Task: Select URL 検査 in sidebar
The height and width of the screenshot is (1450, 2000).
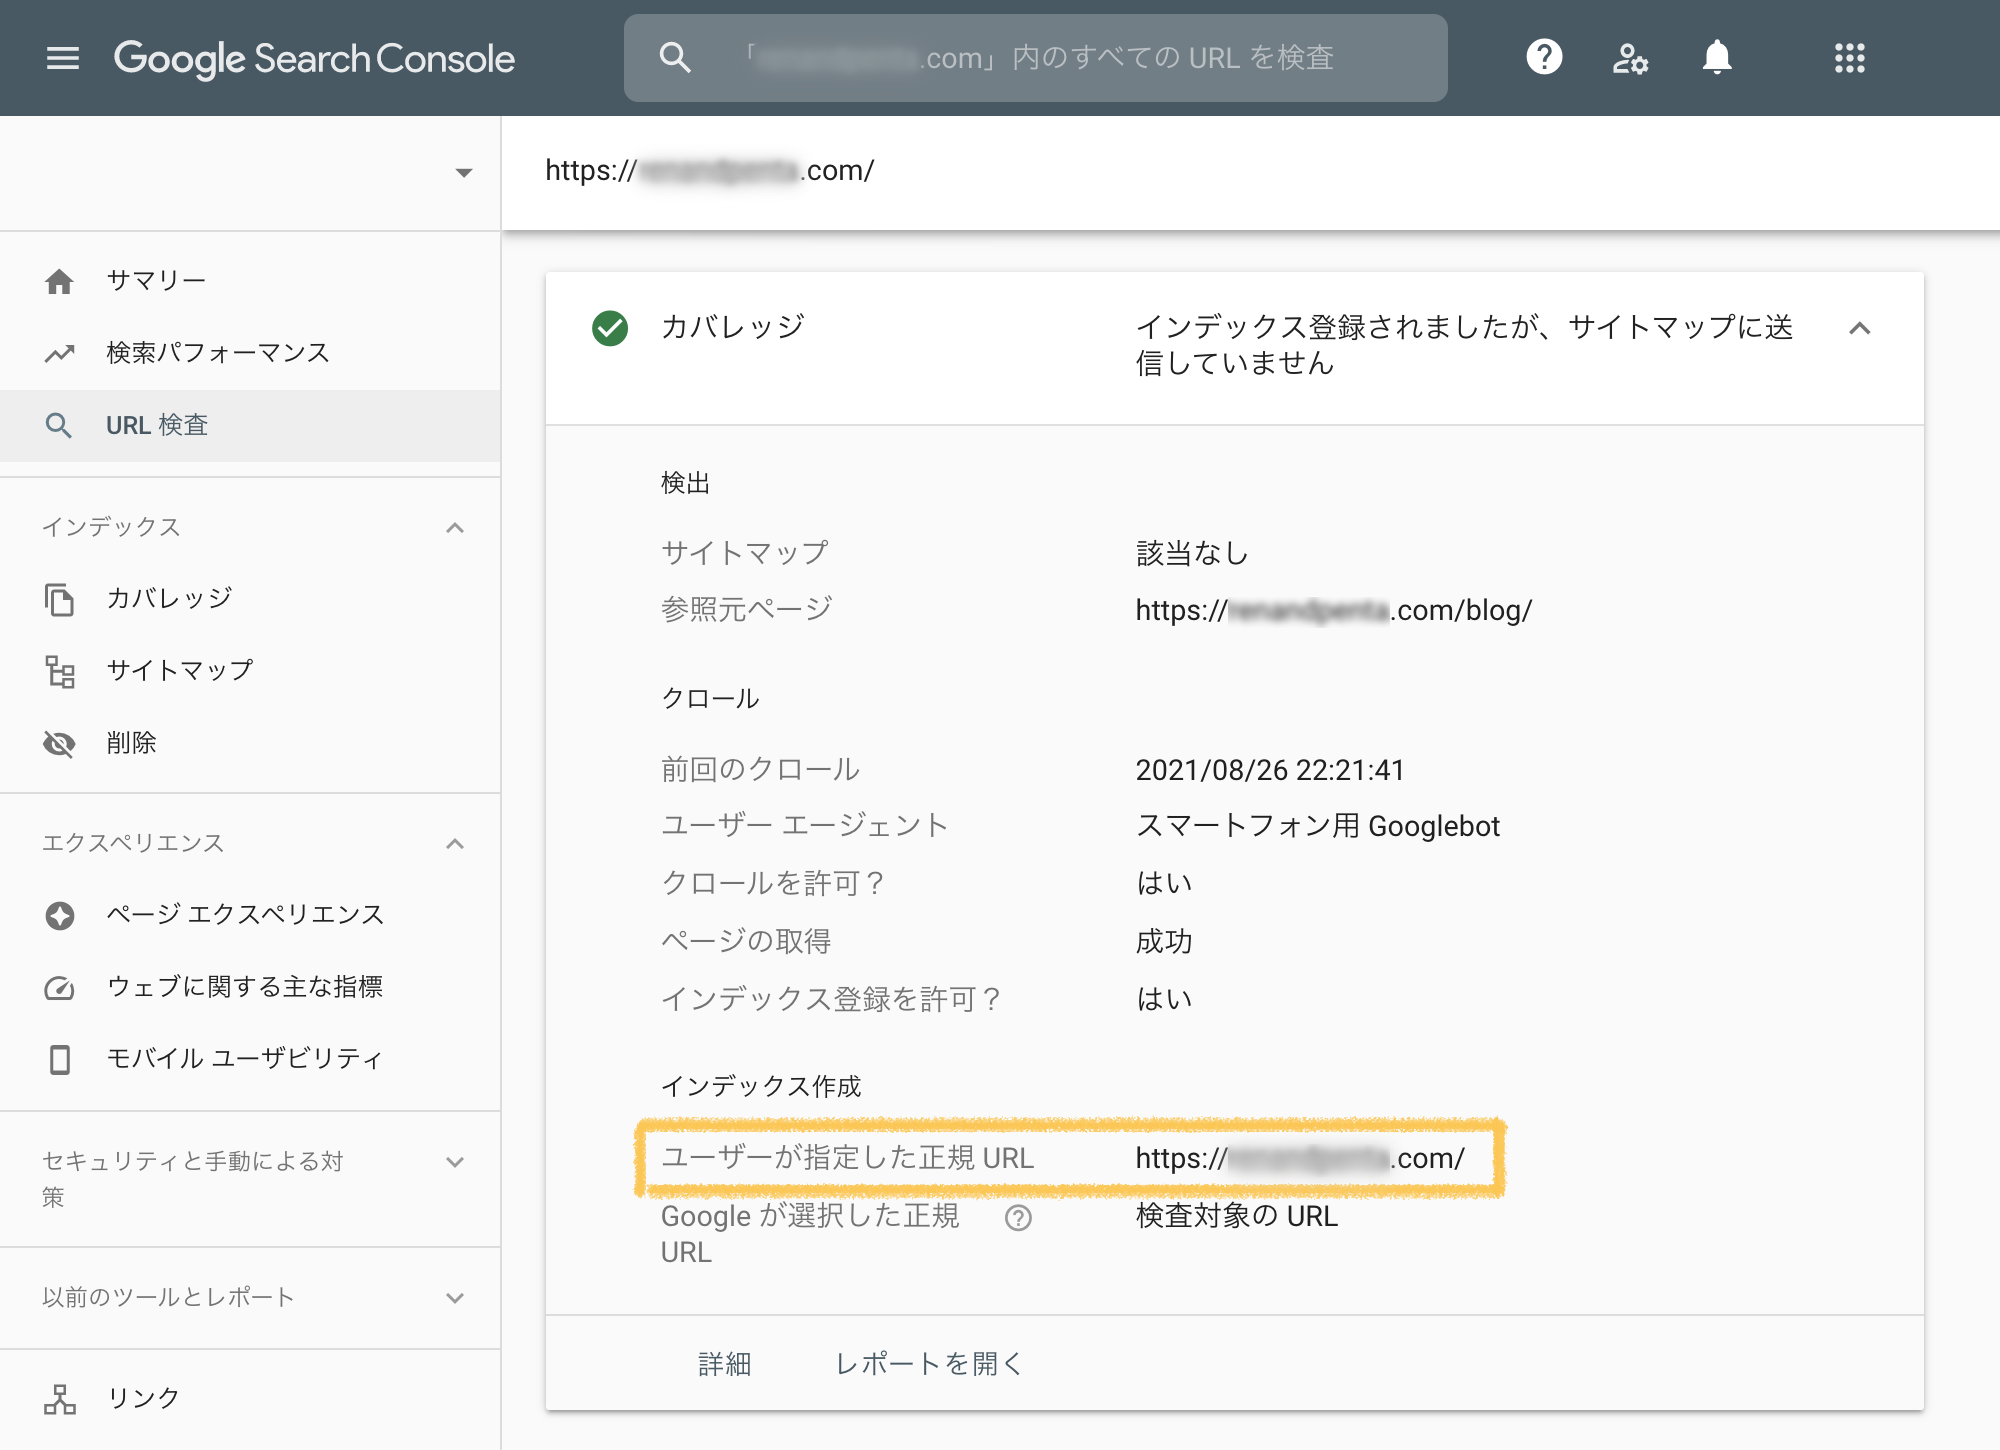Action: (250, 425)
